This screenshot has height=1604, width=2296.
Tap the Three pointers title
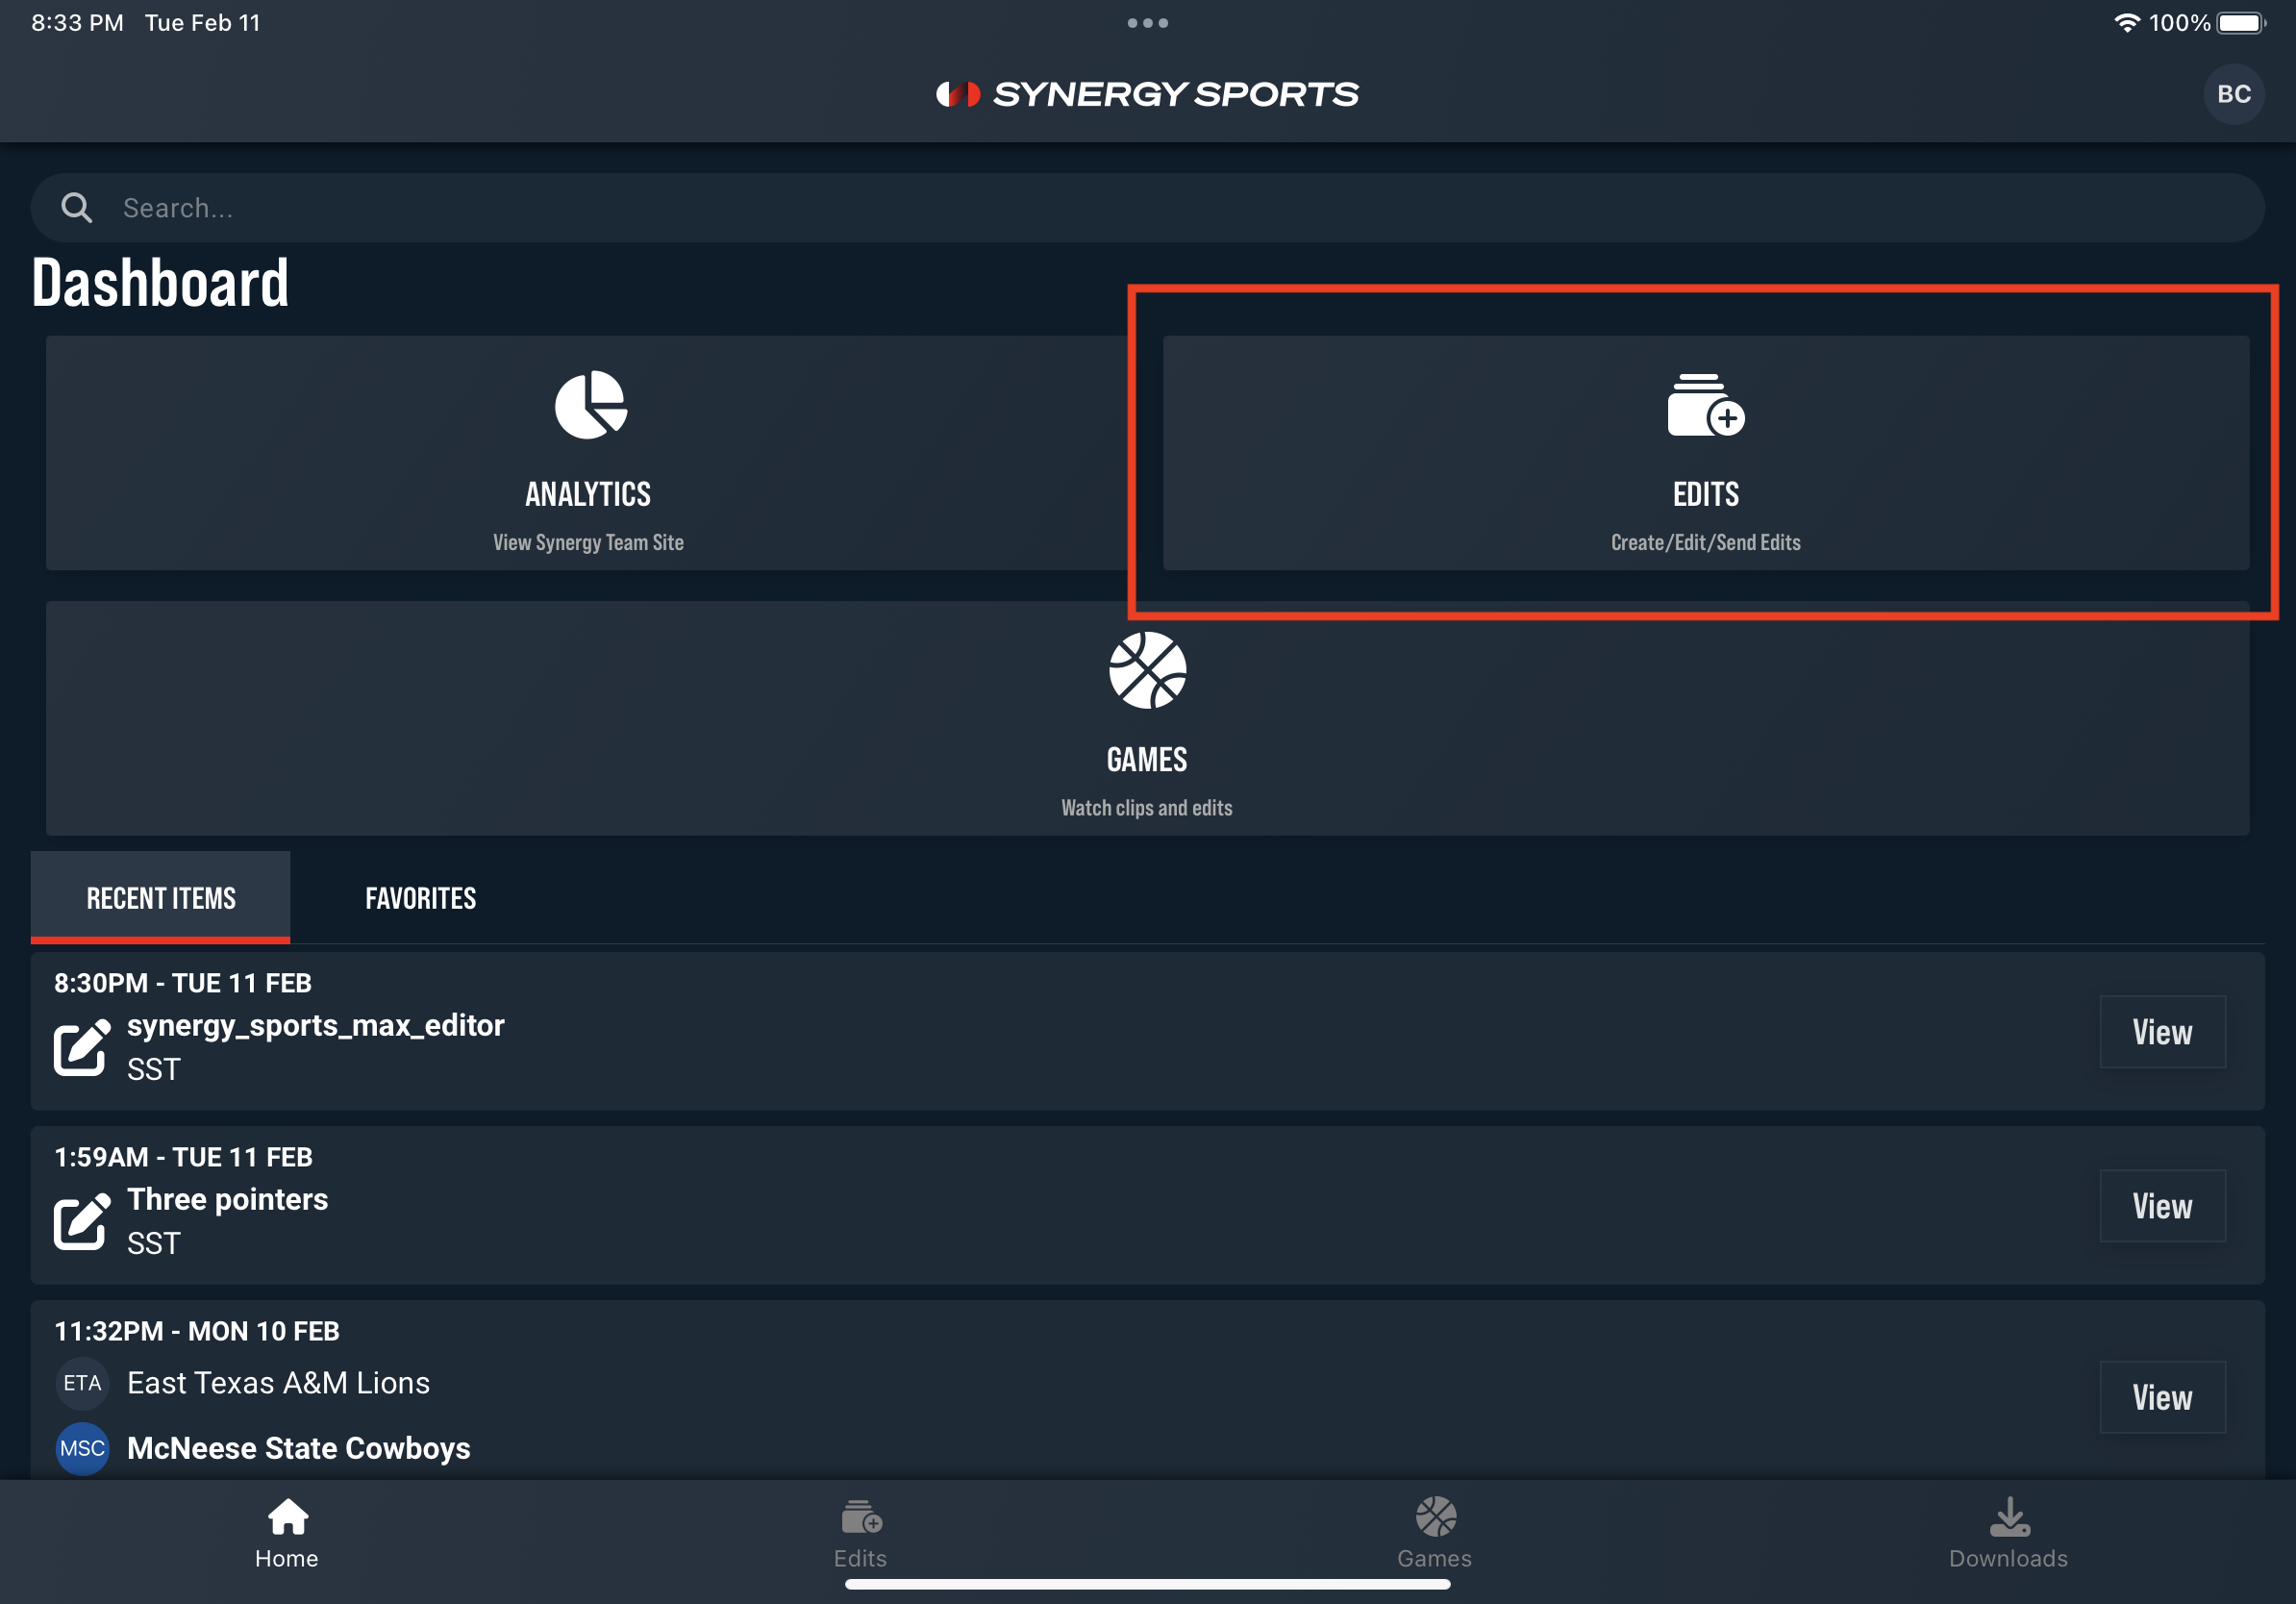228,1199
